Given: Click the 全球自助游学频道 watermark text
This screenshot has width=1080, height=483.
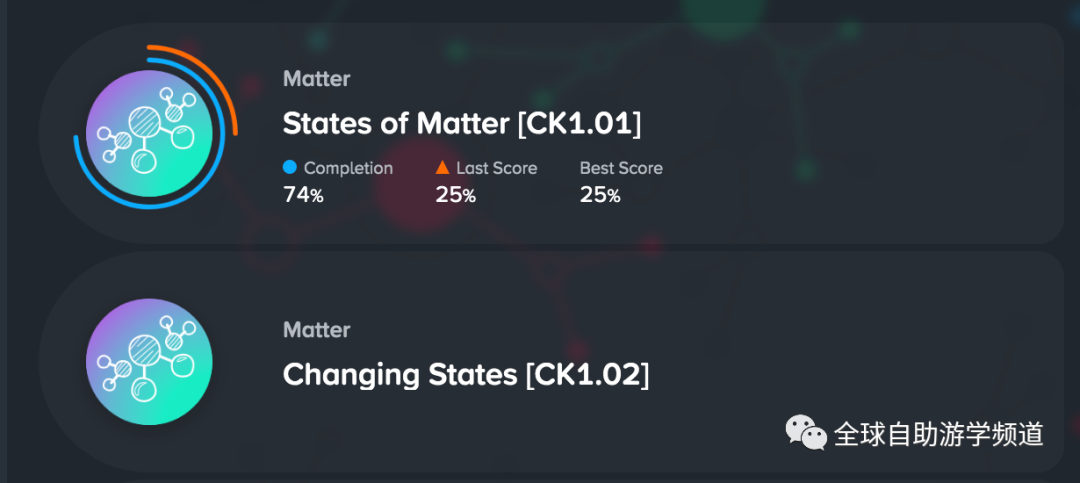Looking at the screenshot, I should 939,434.
